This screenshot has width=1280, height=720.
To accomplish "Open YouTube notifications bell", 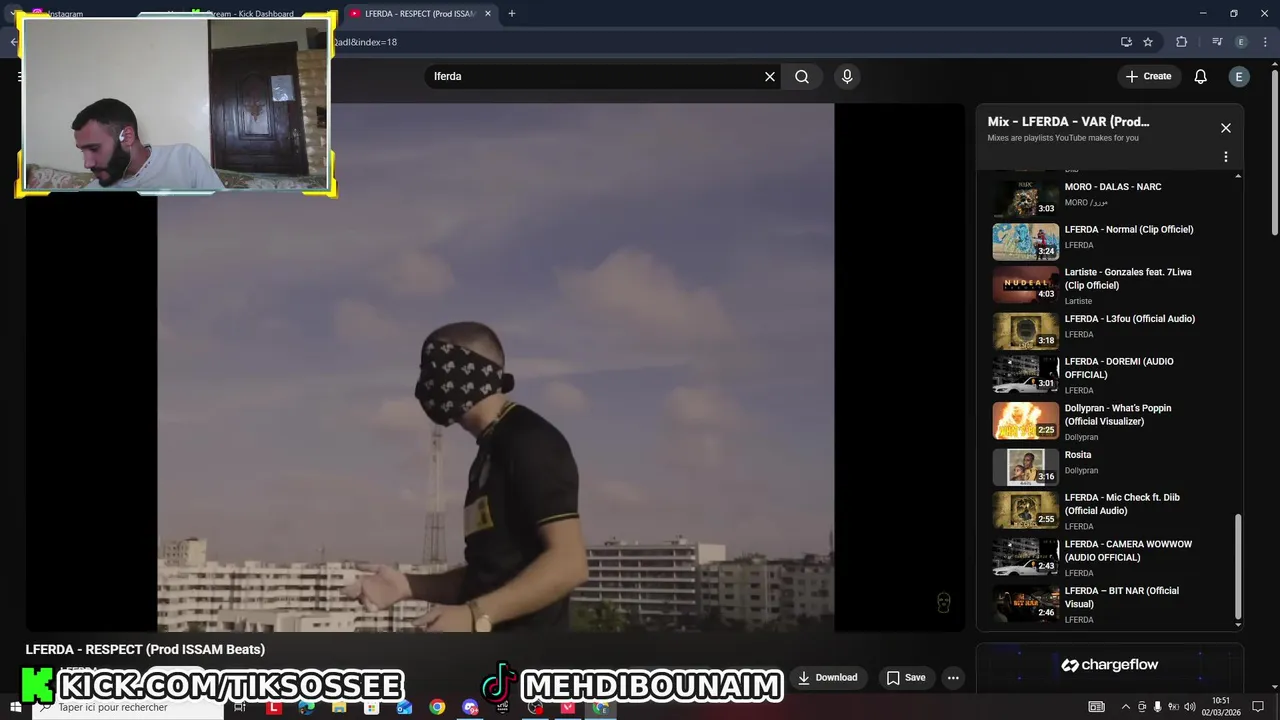I will pyautogui.click(x=1201, y=76).
